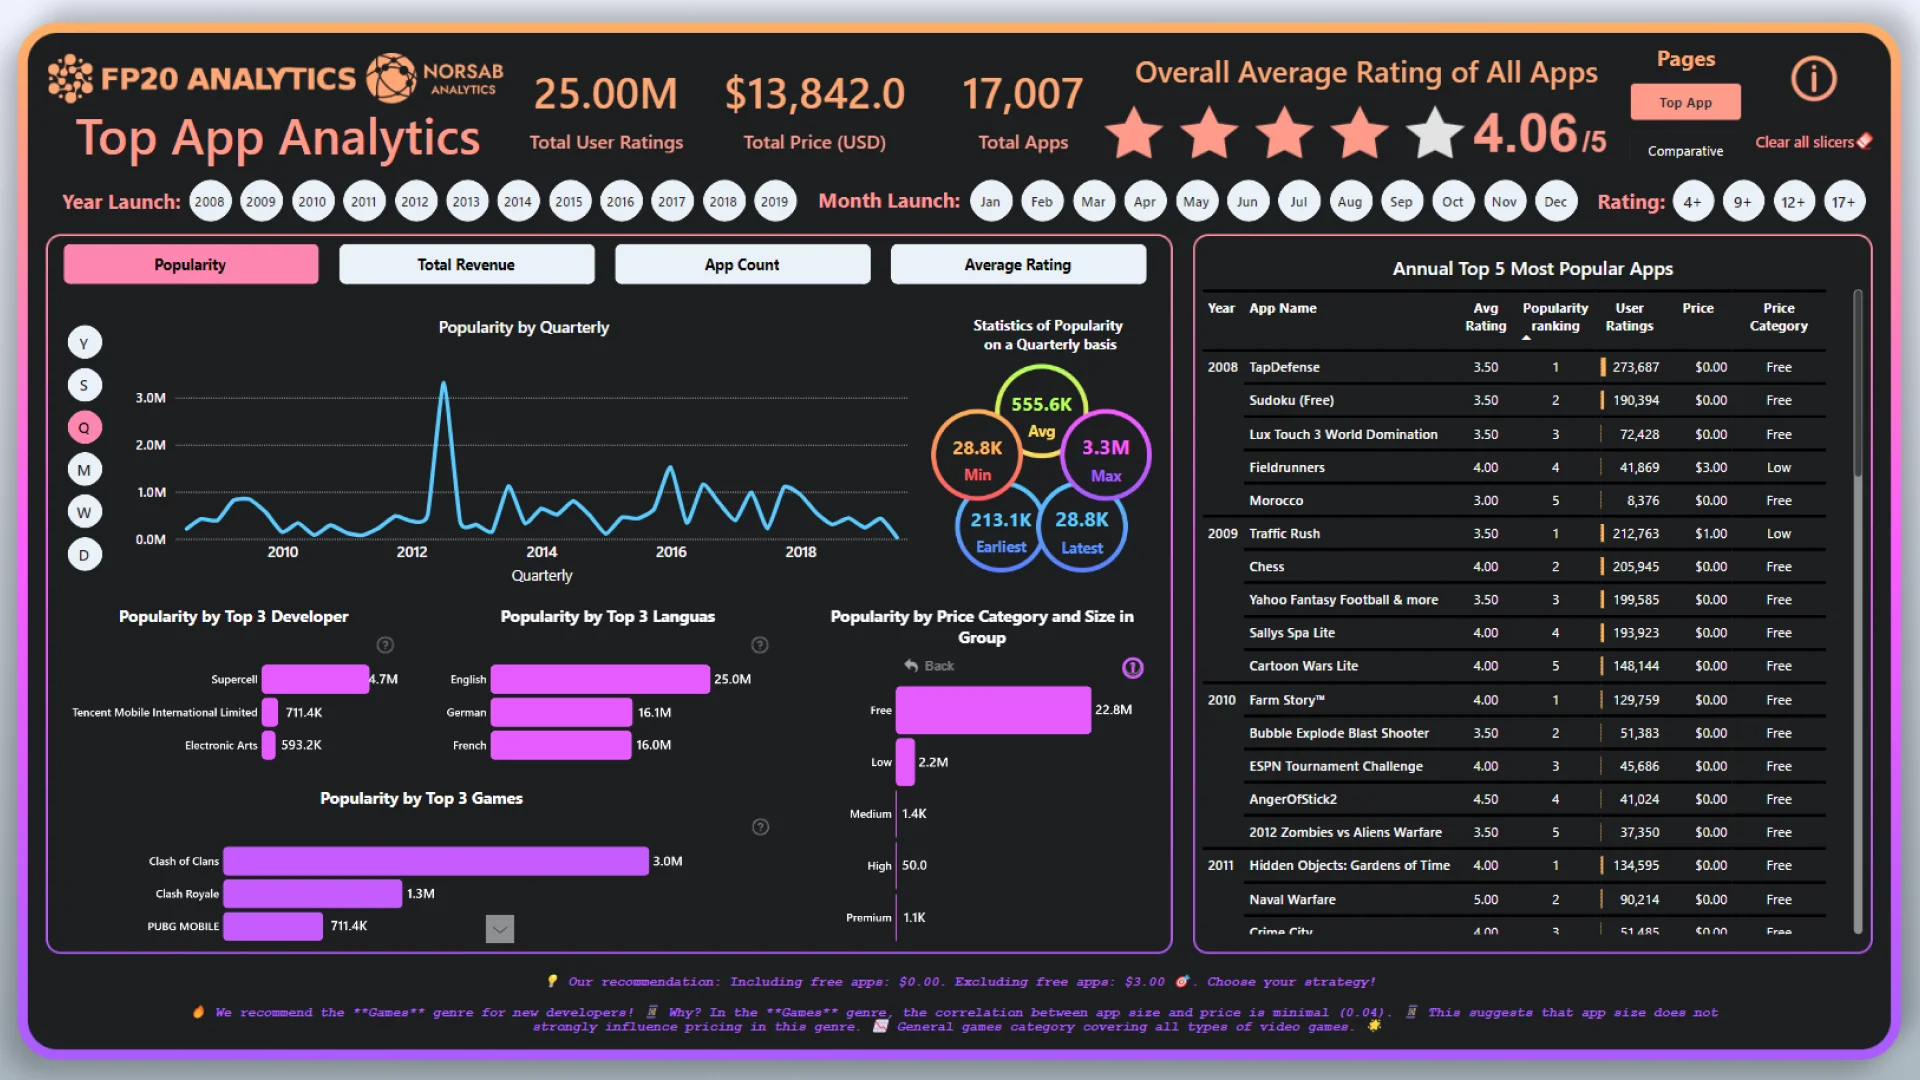Click the Traffic Rush app name
This screenshot has width=1920, height=1080.
1284,534
